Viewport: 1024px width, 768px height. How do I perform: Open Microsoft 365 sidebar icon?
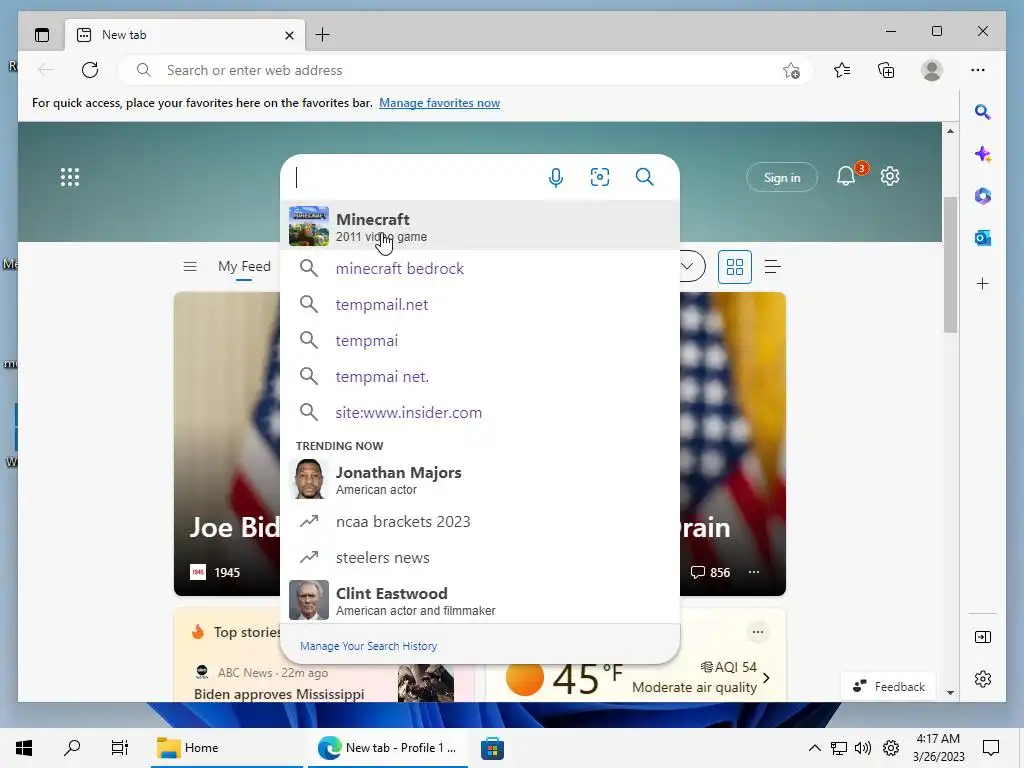point(982,196)
